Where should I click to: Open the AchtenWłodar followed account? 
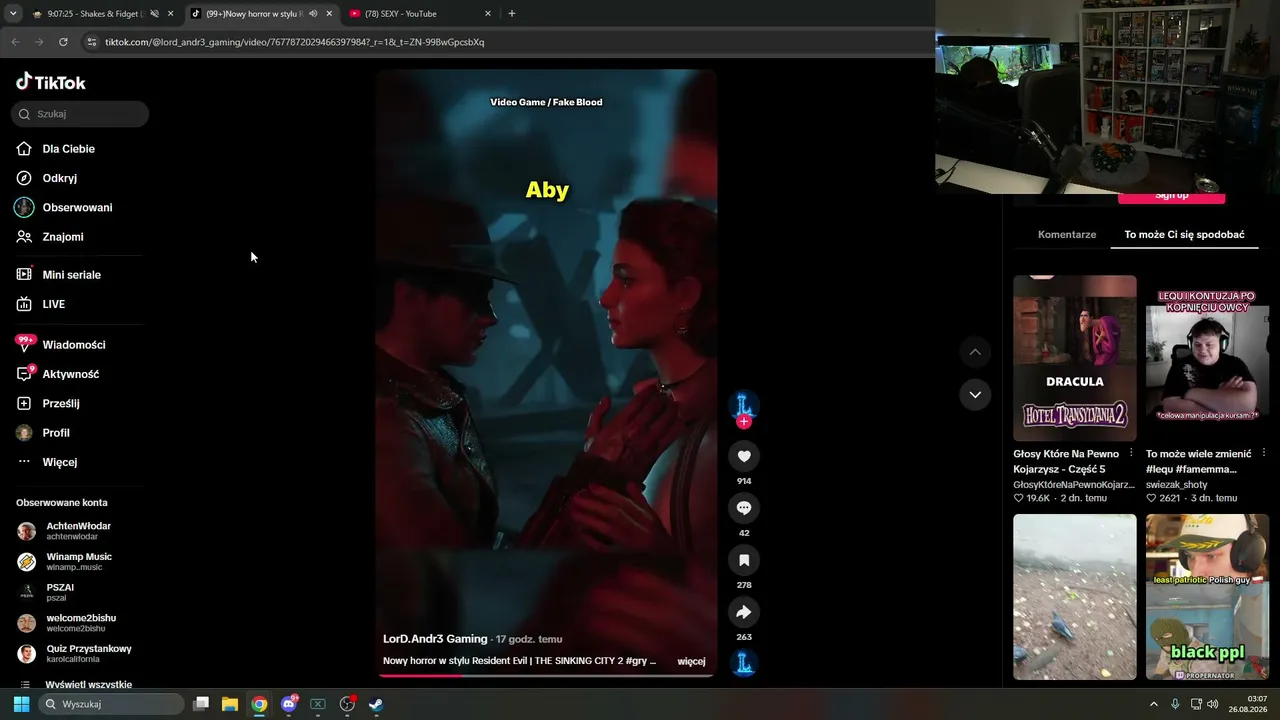coord(78,531)
